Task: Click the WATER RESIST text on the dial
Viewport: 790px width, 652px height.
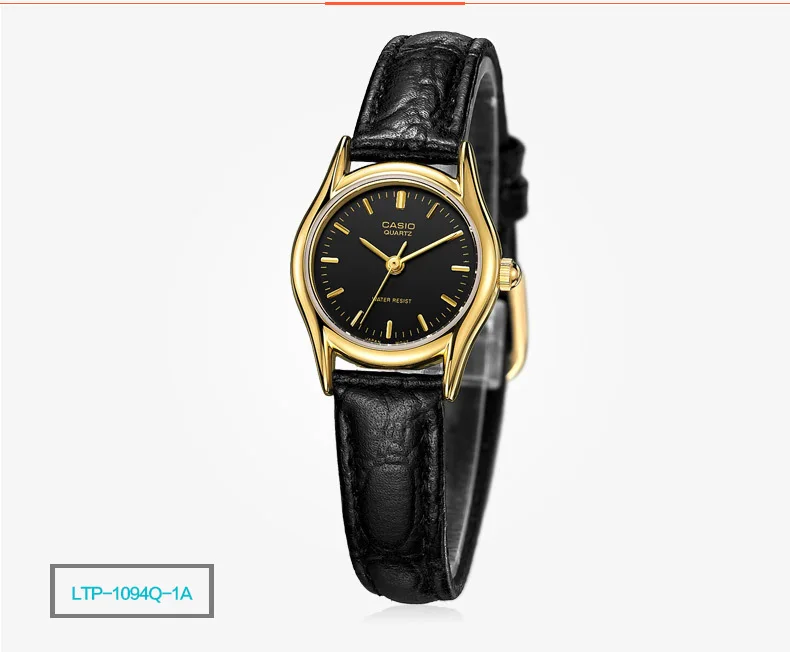Action: click(x=391, y=300)
